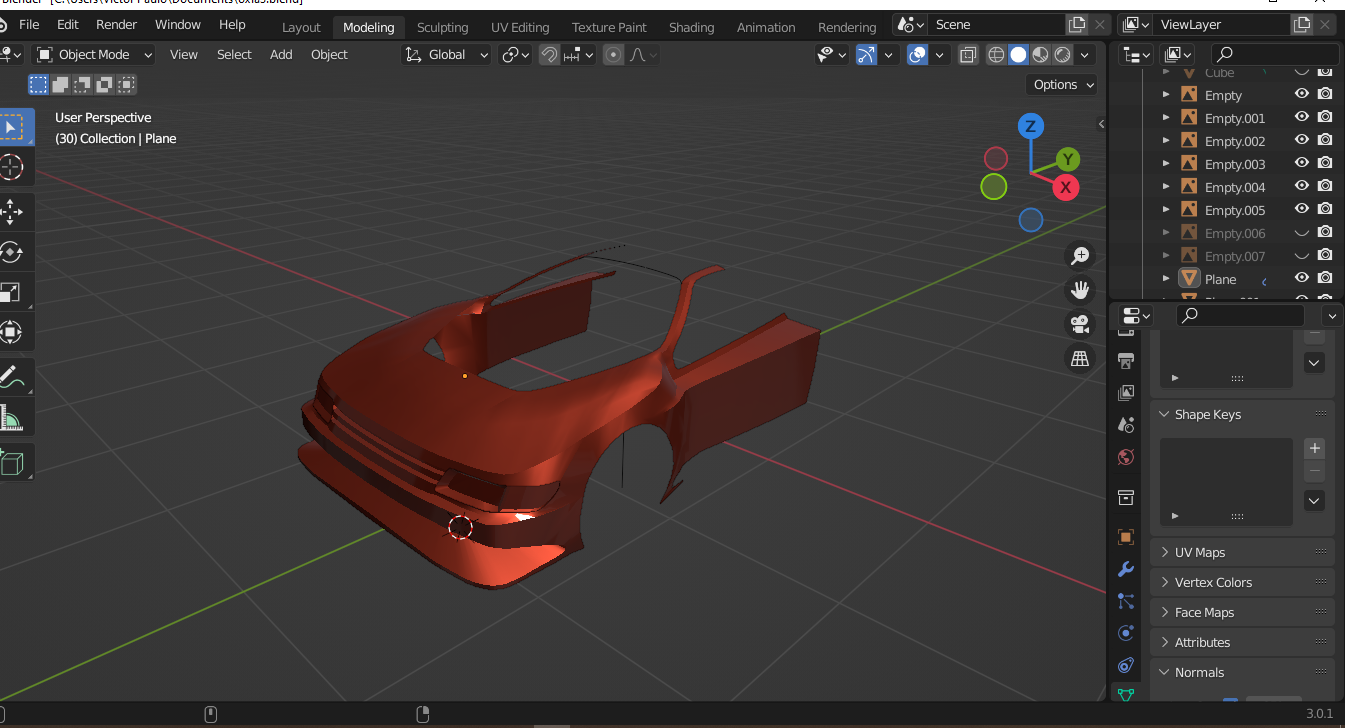
Task: Toggle show overlays button
Action: click(x=917, y=55)
